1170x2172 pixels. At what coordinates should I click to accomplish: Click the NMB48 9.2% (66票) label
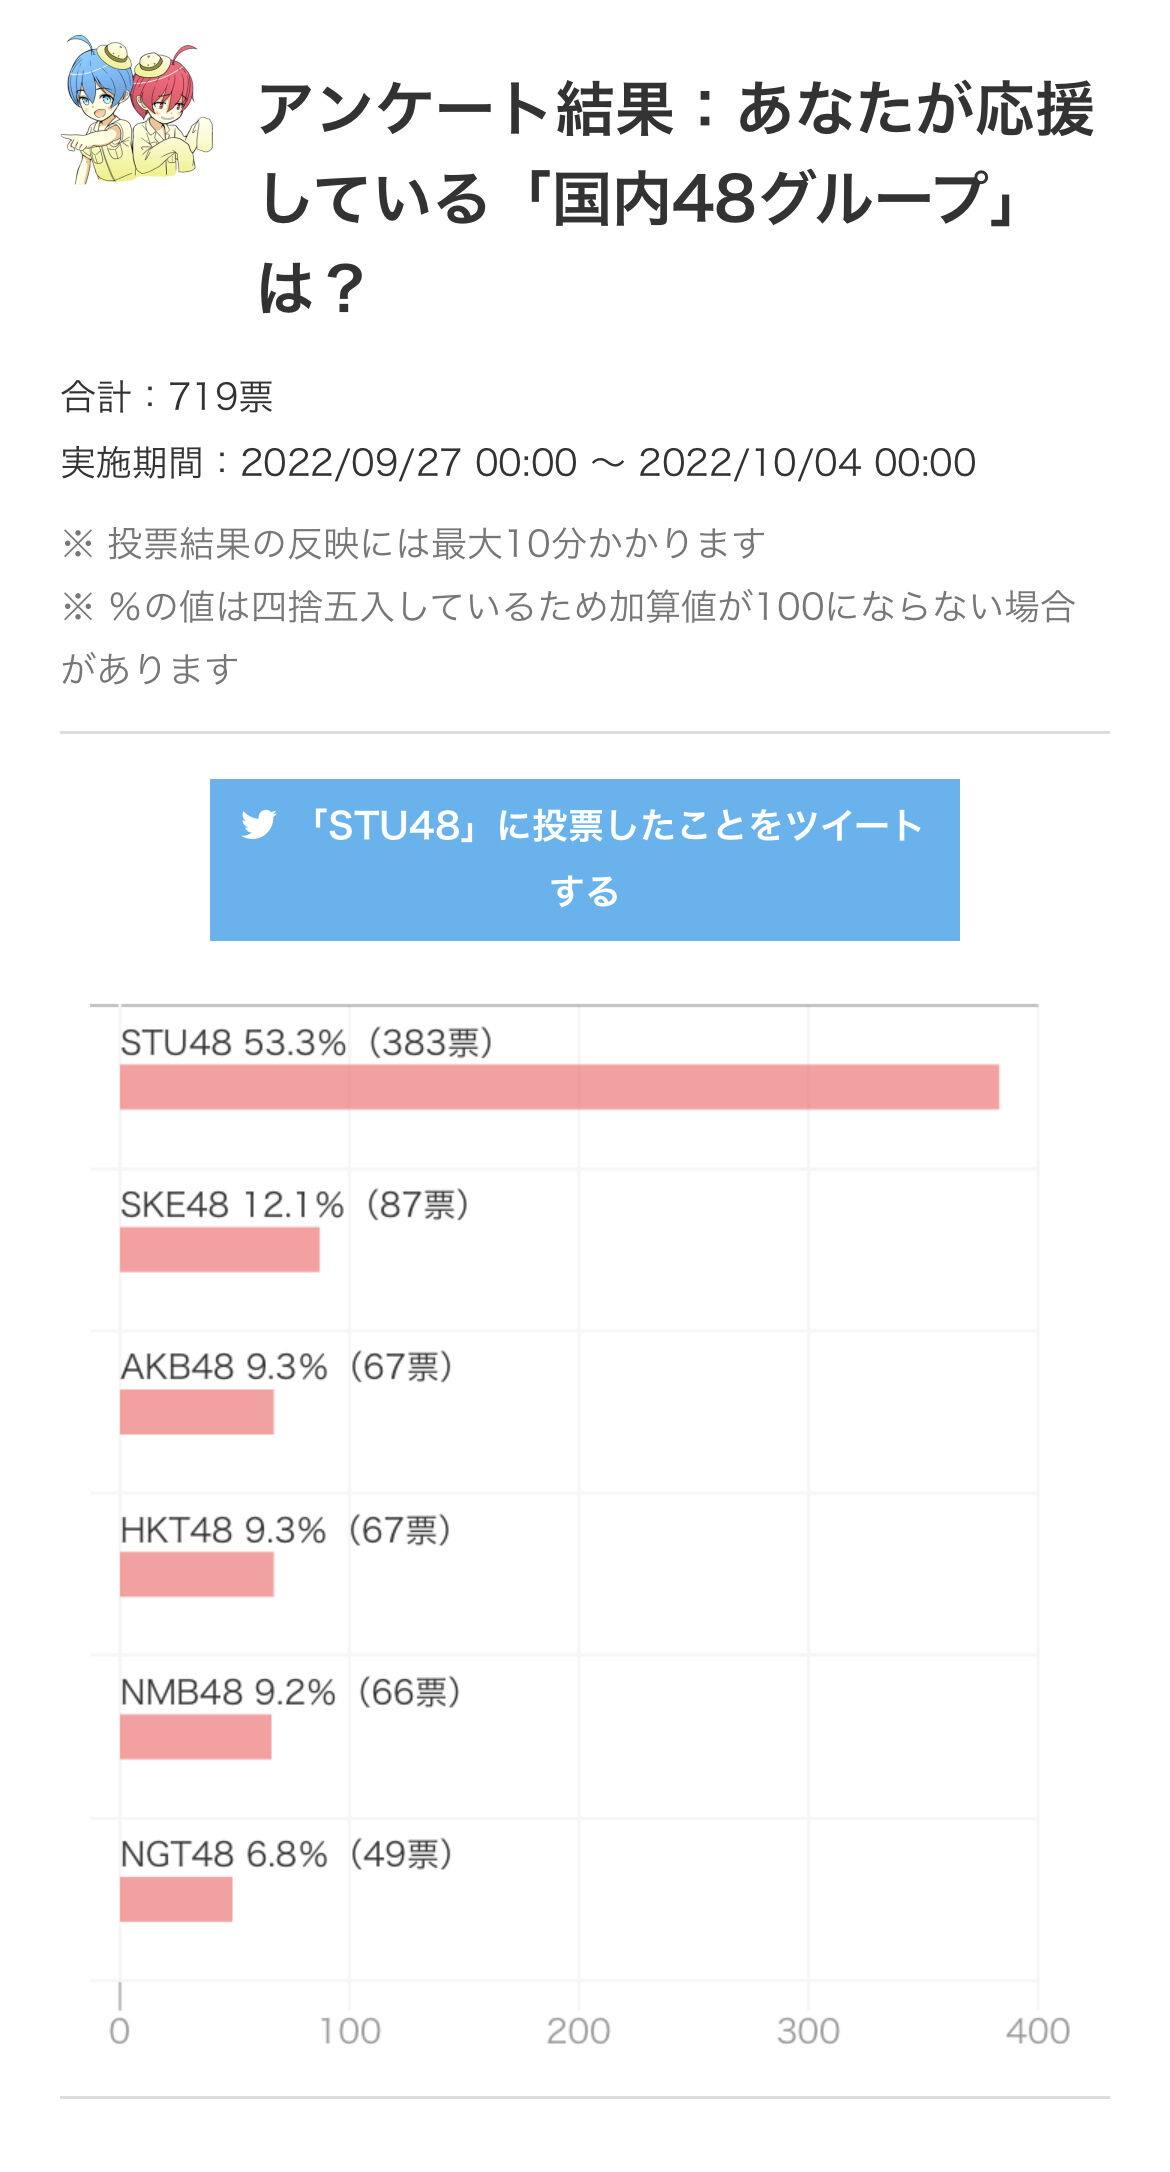[x=291, y=1692]
